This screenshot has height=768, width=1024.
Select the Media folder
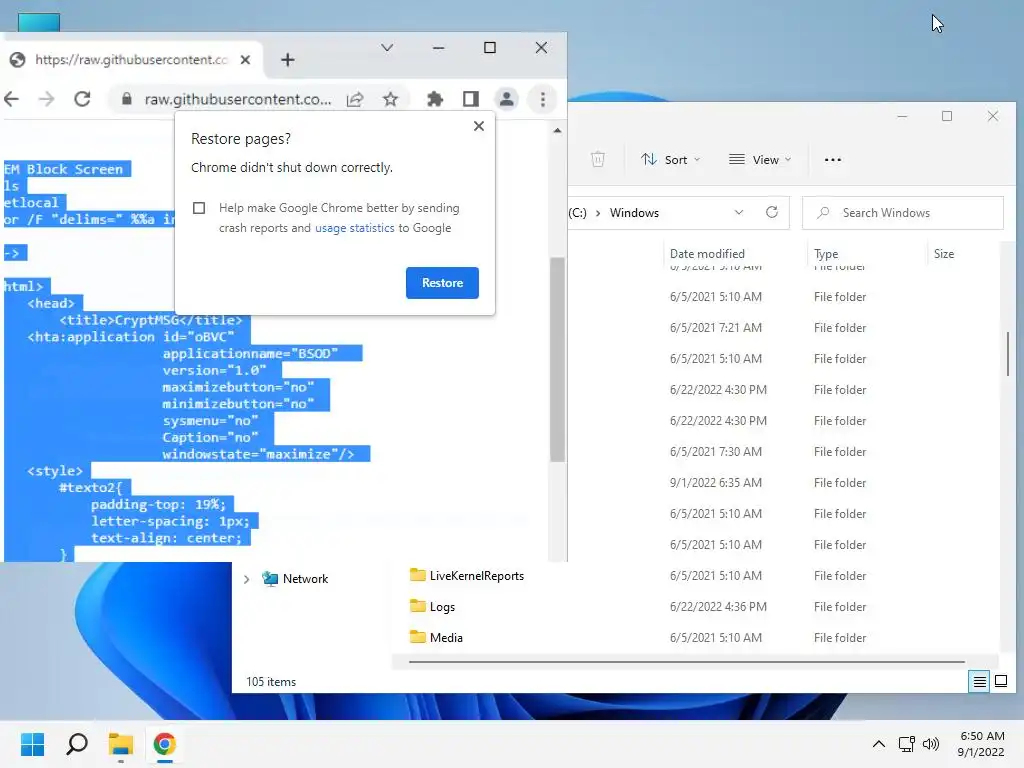click(446, 638)
